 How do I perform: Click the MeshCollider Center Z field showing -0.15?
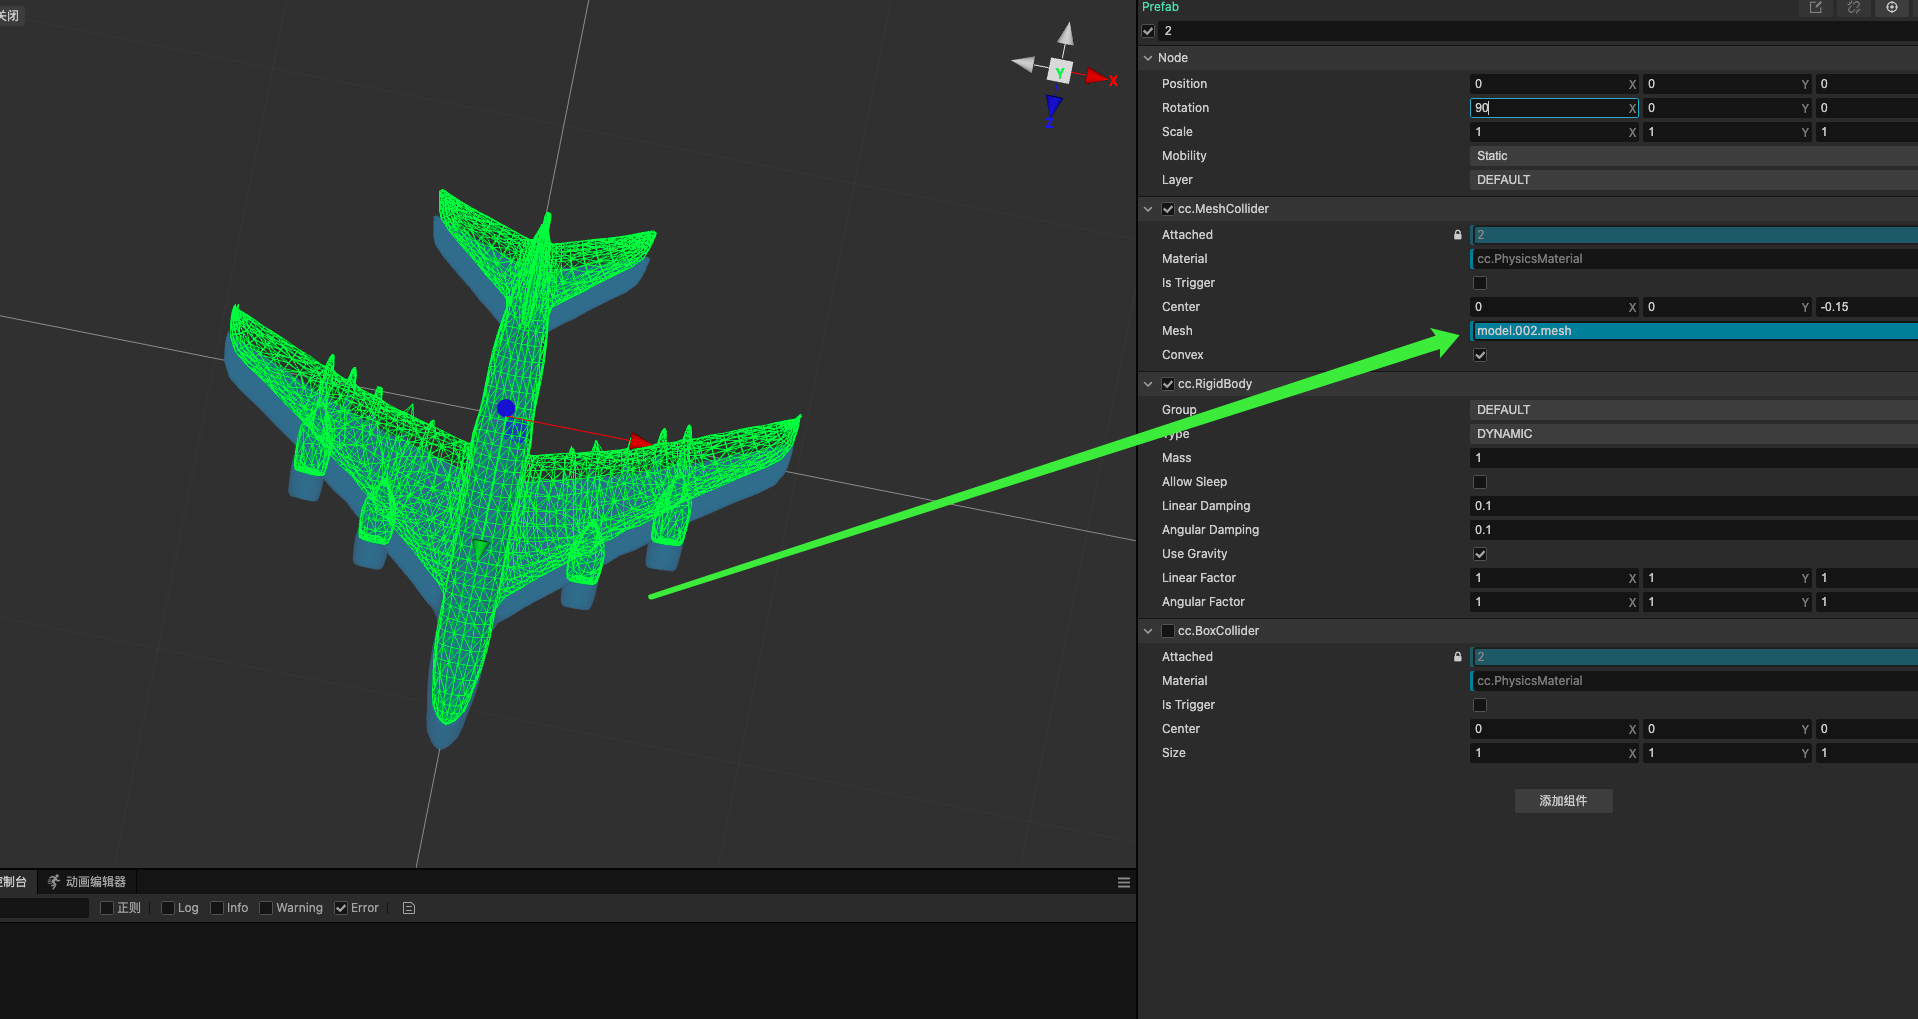click(1867, 307)
